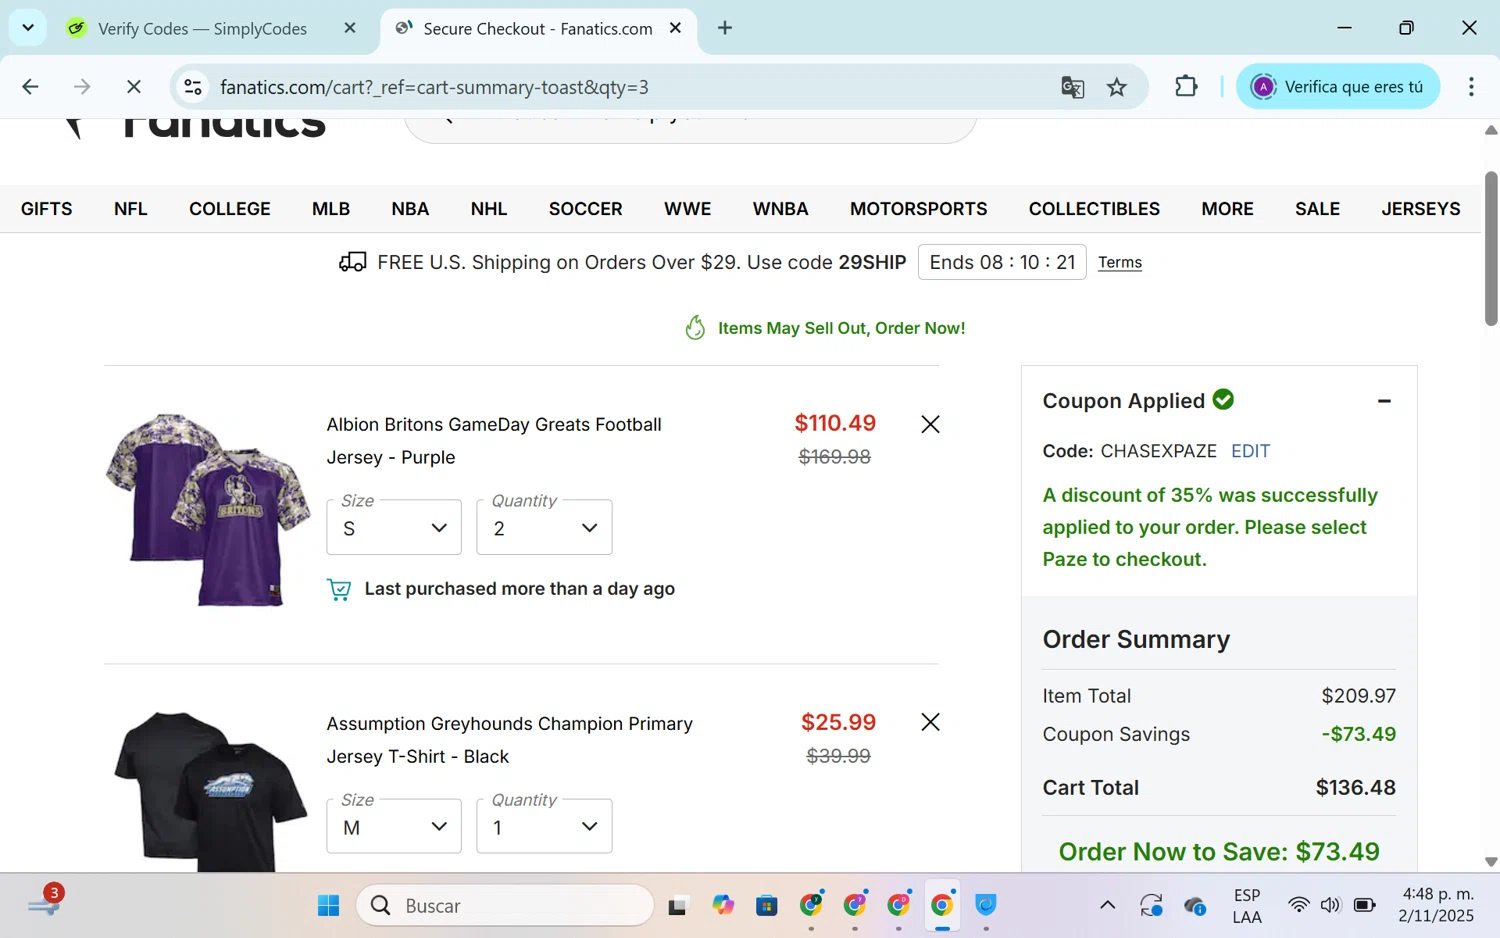Screen dimensions: 1500x938
Task: Open Copilot from the taskbar
Action: [723, 906]
